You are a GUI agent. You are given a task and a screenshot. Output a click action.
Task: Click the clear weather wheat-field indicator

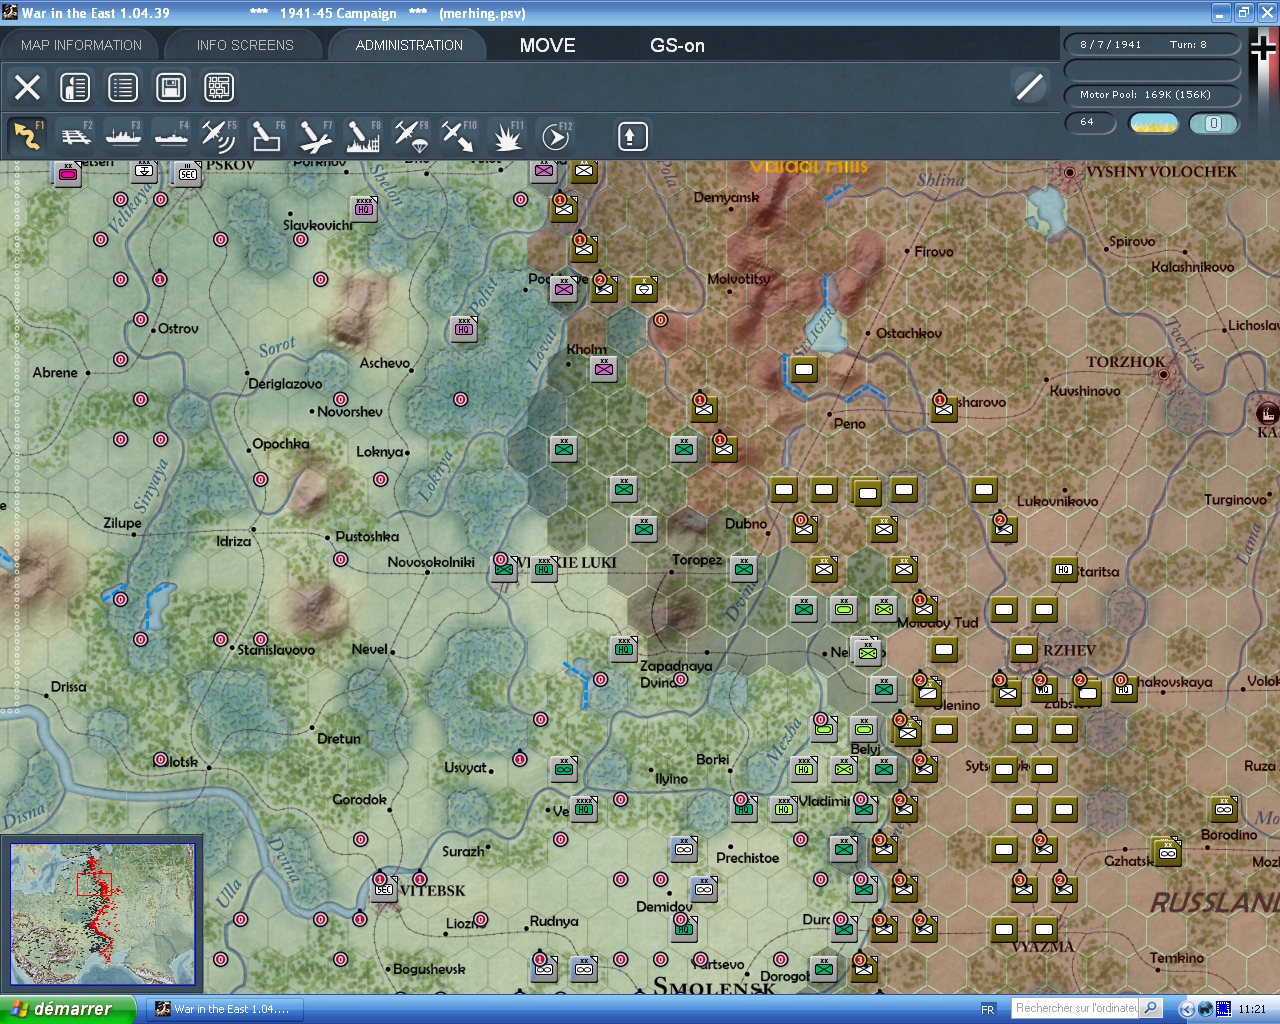tap(1154, 123)
